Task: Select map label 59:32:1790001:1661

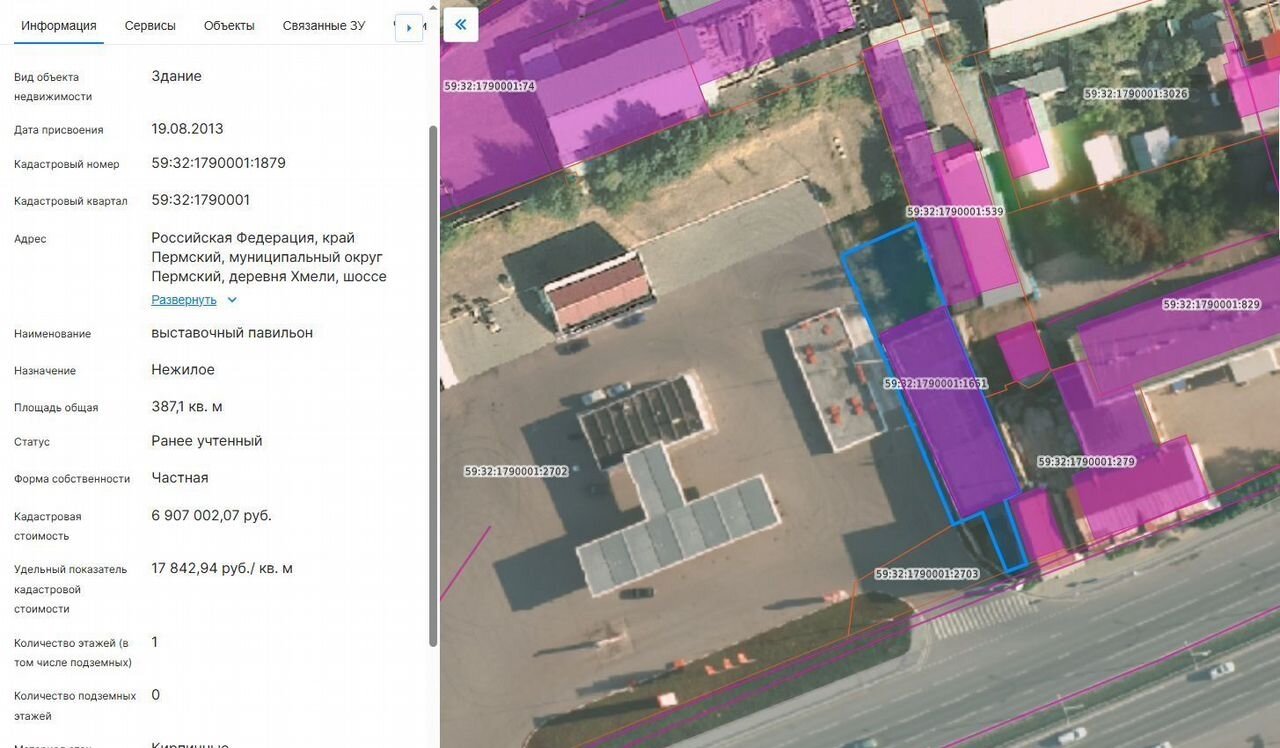Action: click(x=935, y=384)
